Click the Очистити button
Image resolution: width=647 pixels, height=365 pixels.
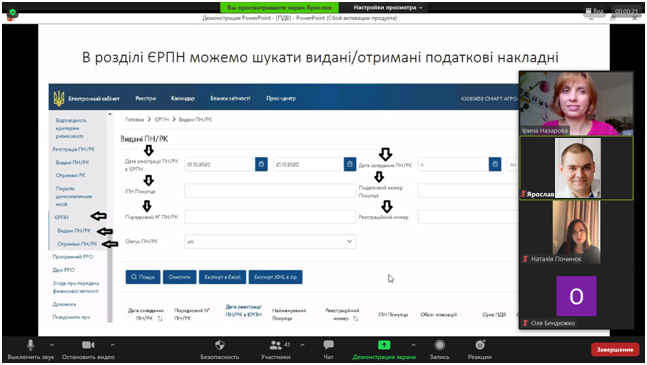179,277
